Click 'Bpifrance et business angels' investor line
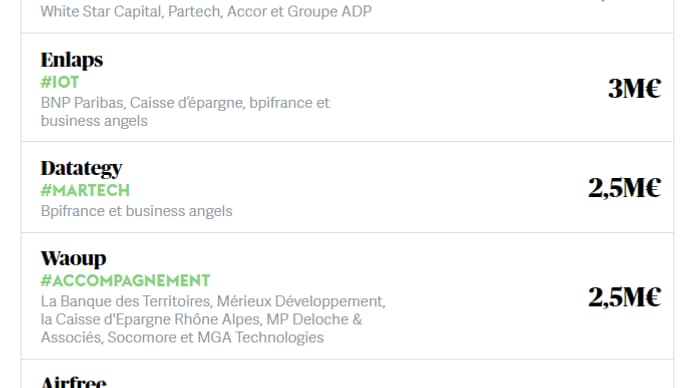The width and height of the screenshot is (690, 388). pos(136,211)
